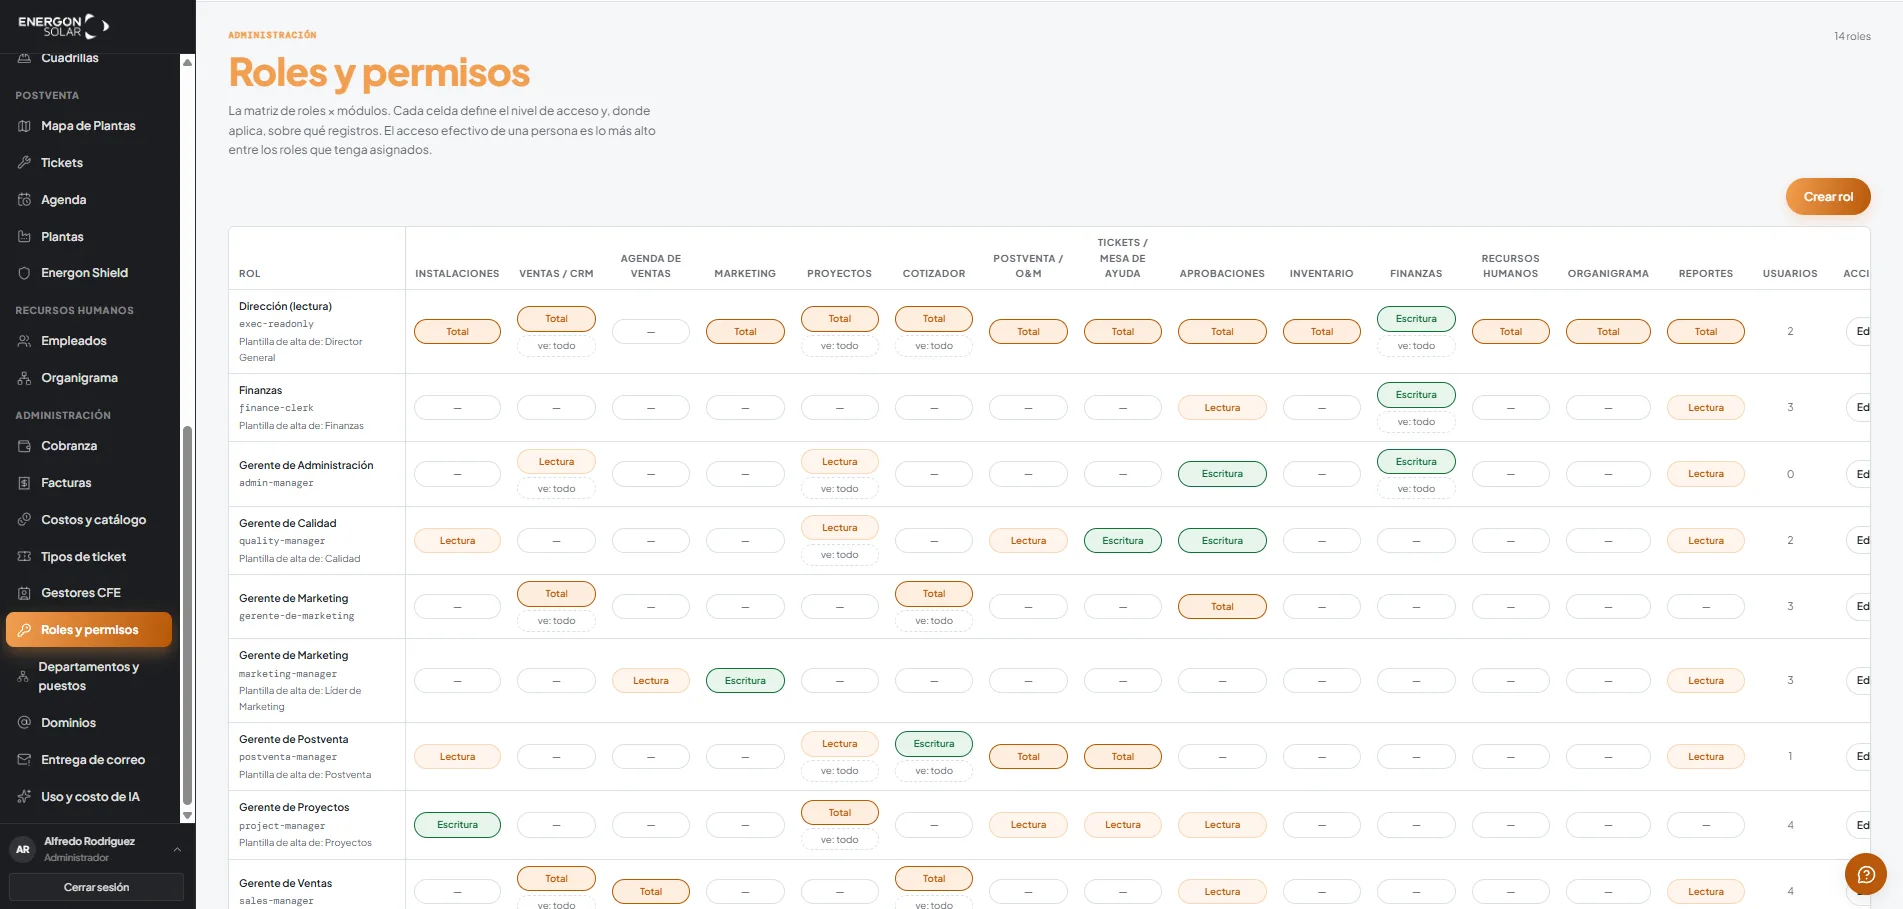
Task: Open Mapa de Plantas map icon
Action: pyautogui.click(x=24, y=126)
